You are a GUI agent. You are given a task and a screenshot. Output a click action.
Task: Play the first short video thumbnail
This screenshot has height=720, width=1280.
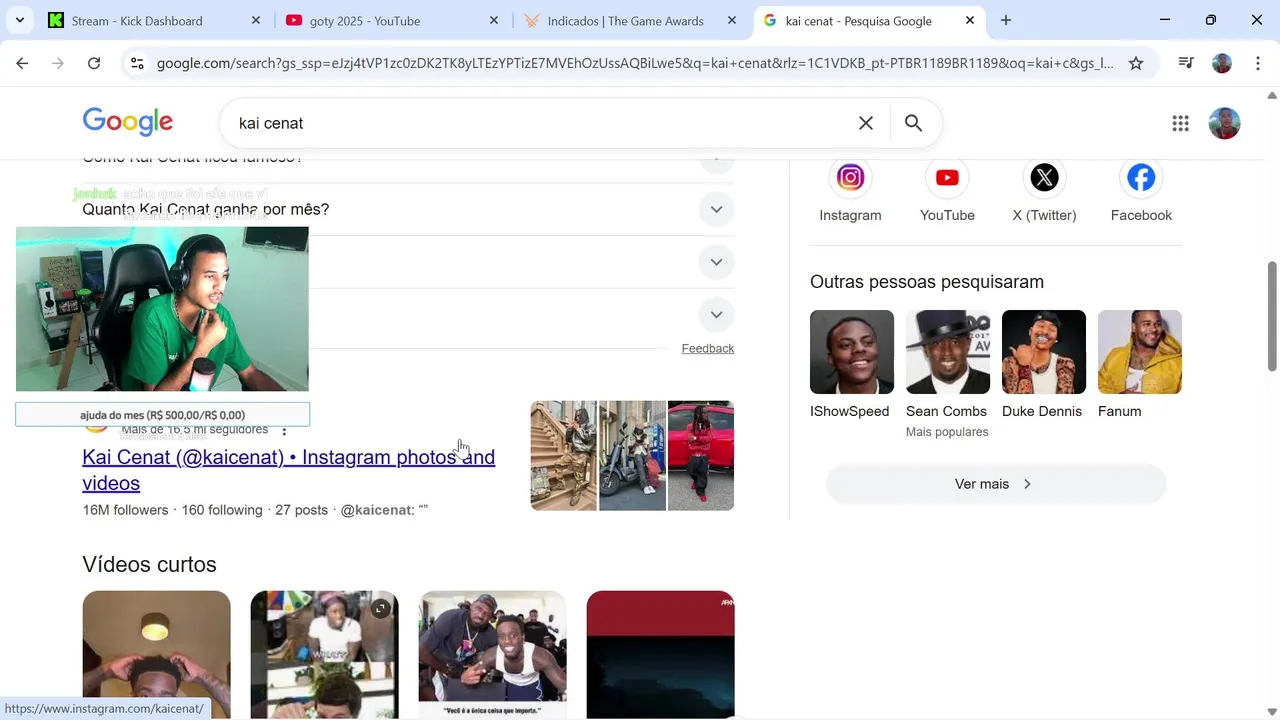tap(156, 654)
